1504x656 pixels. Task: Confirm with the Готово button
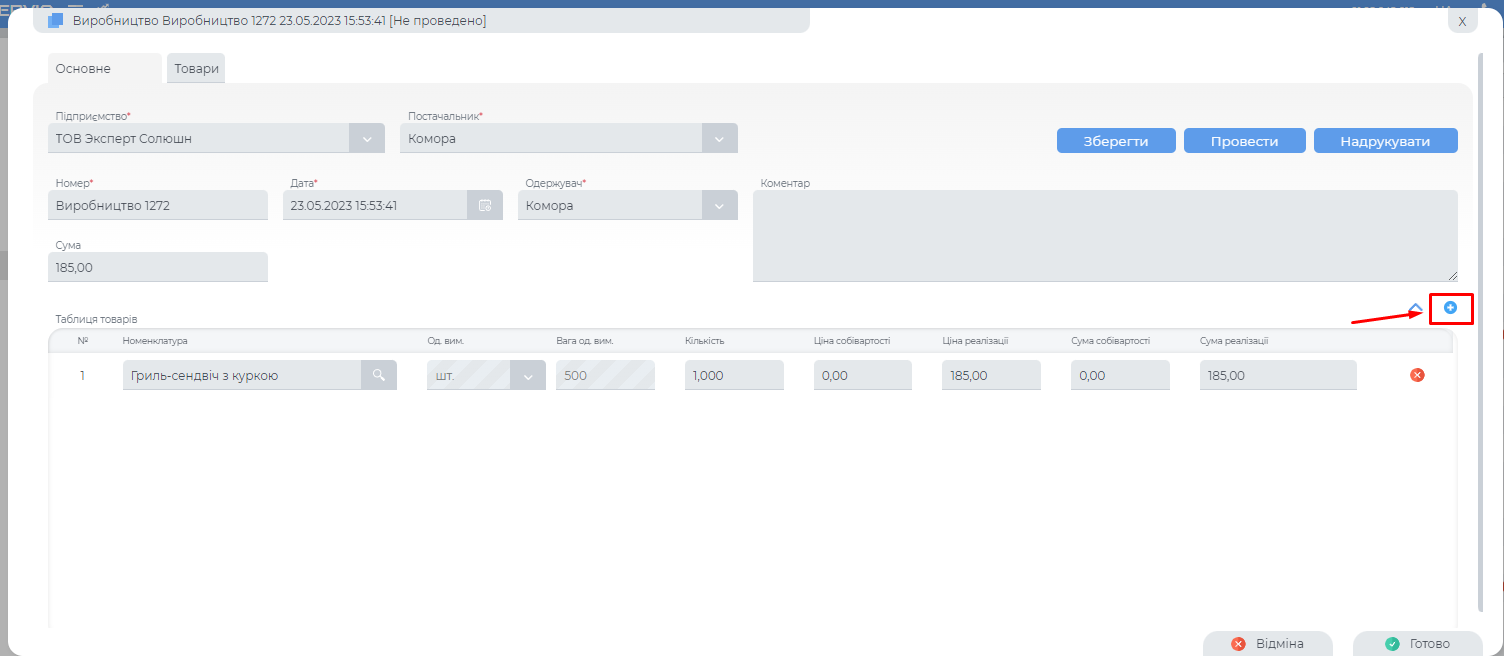coord(1417,643)
